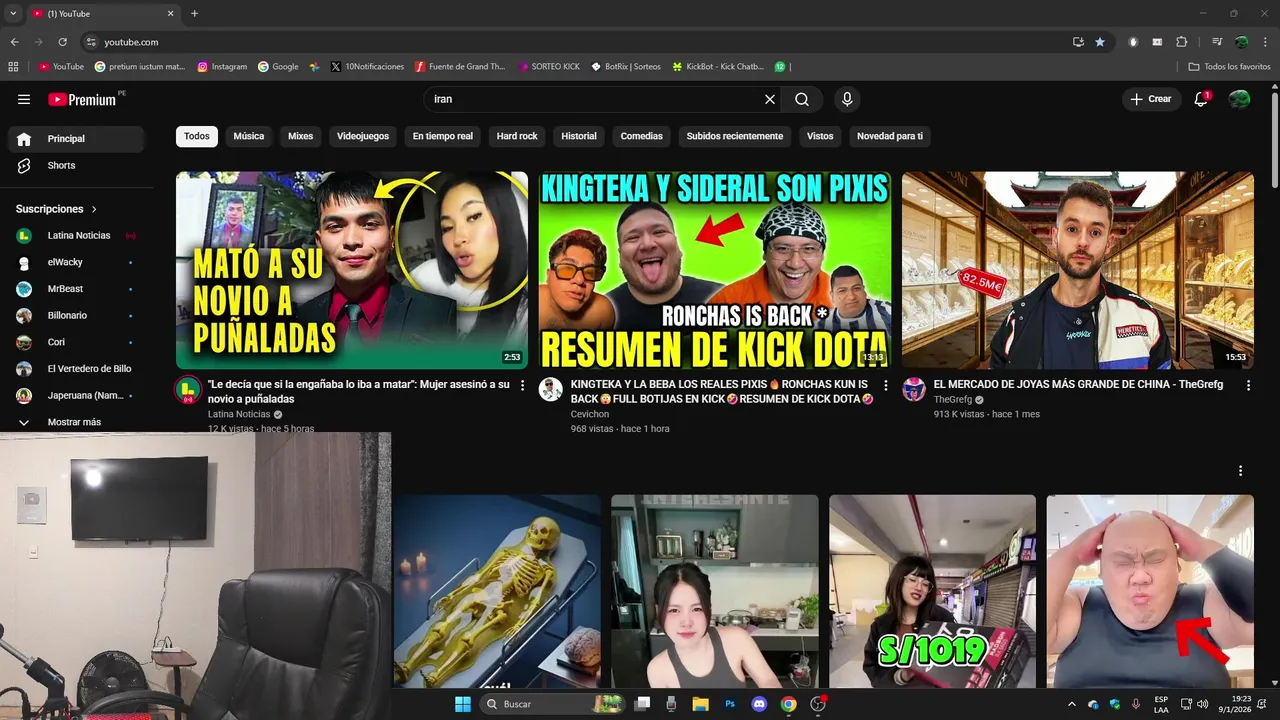Play the S/1019 Short thumbnail
Screen dimensions: 1280x720
(932, 591)
